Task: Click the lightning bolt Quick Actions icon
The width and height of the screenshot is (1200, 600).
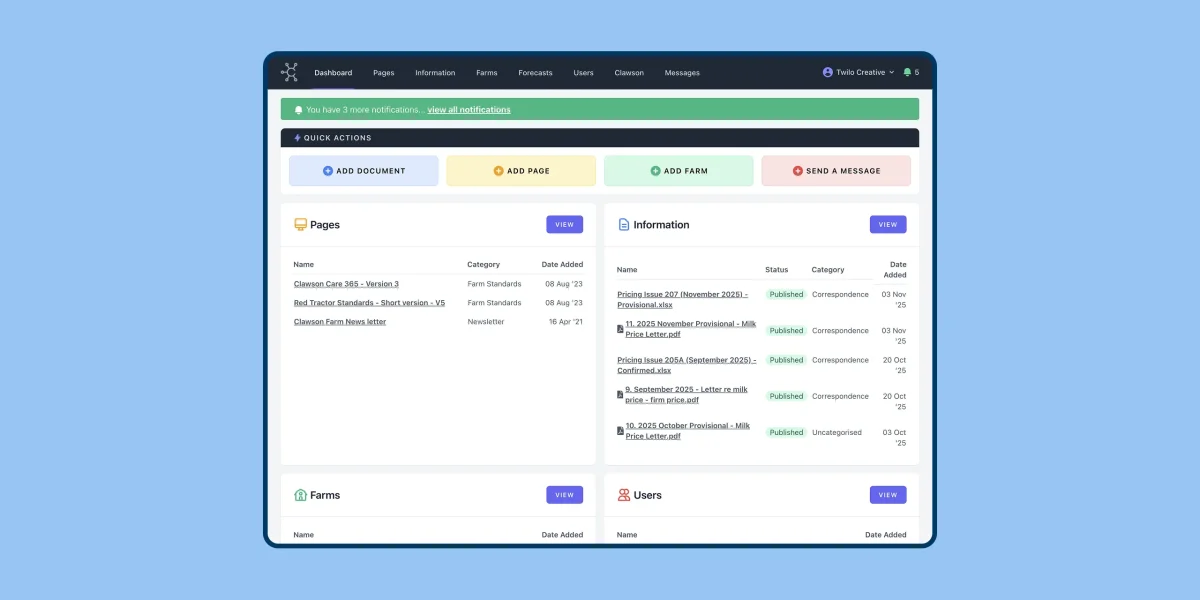Action: [x=297, y=138]
